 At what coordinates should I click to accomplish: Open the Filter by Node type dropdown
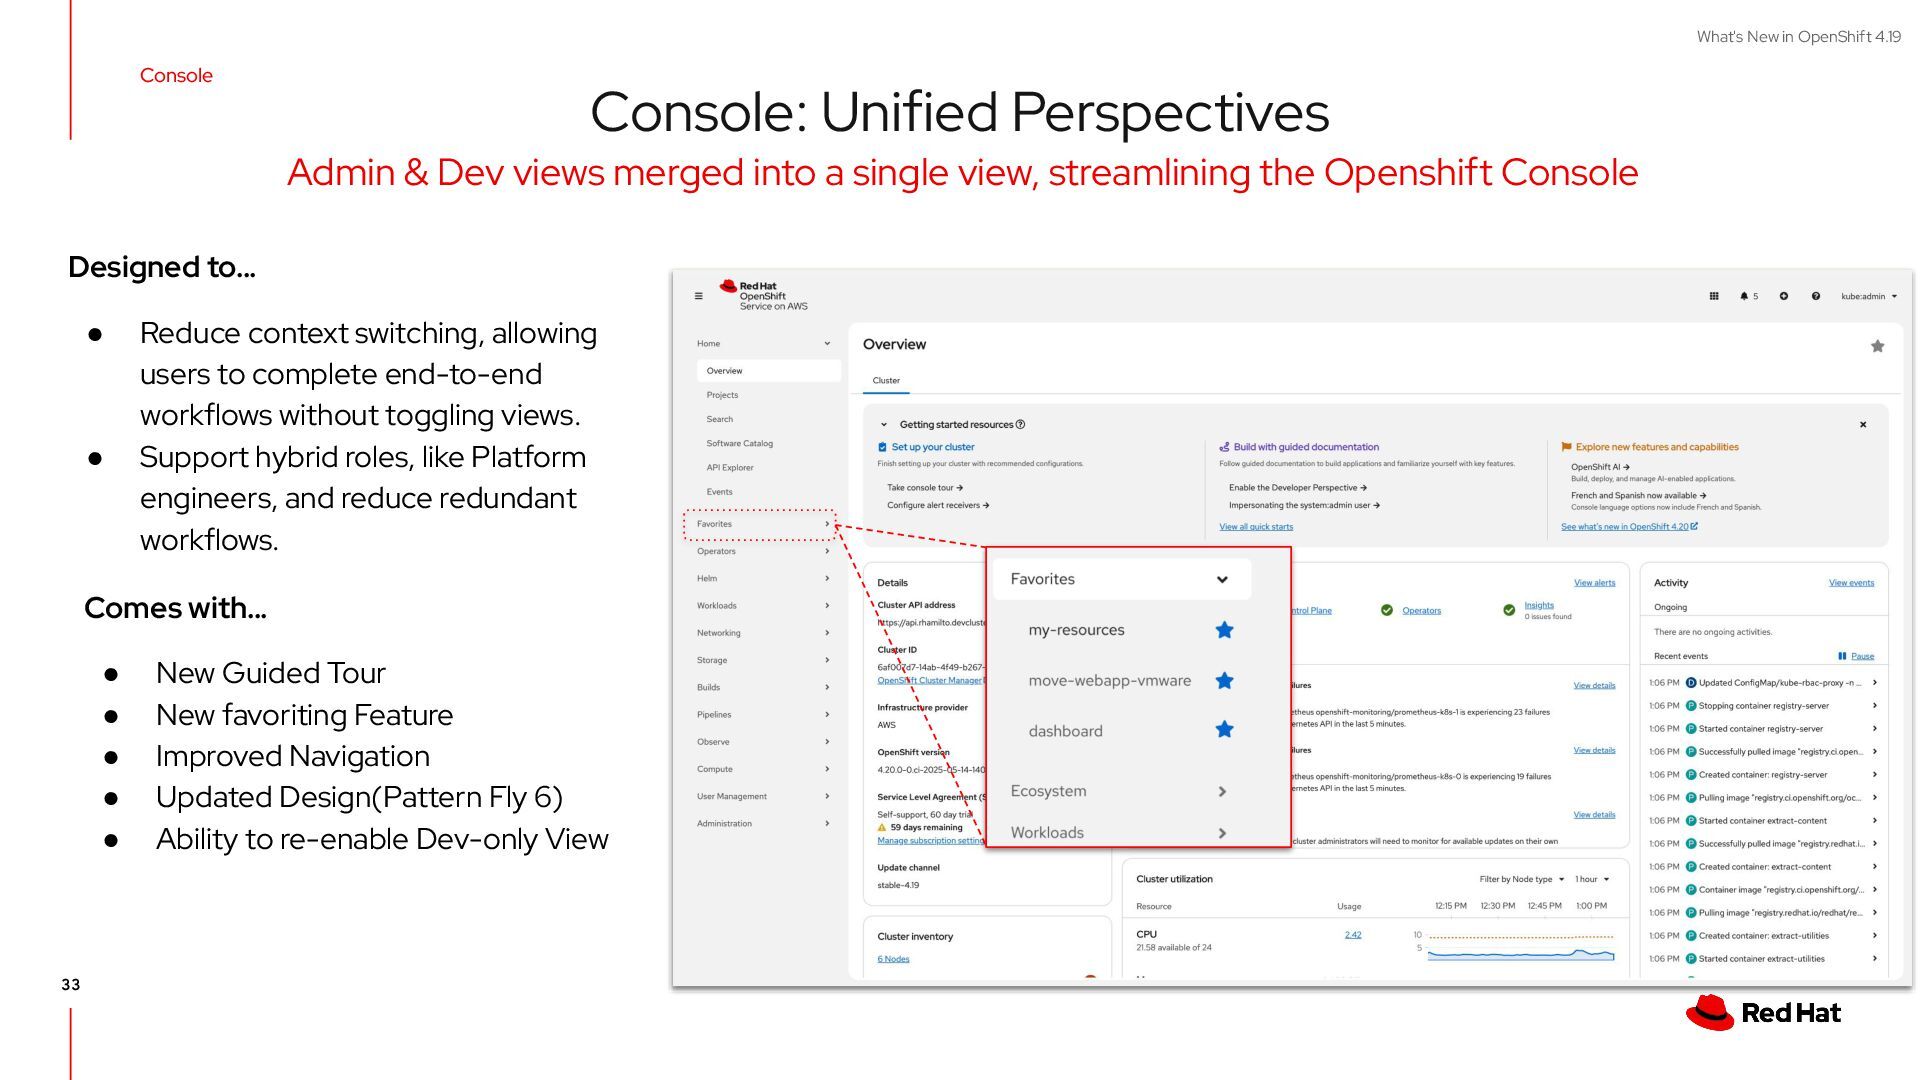click(1522, 879)
